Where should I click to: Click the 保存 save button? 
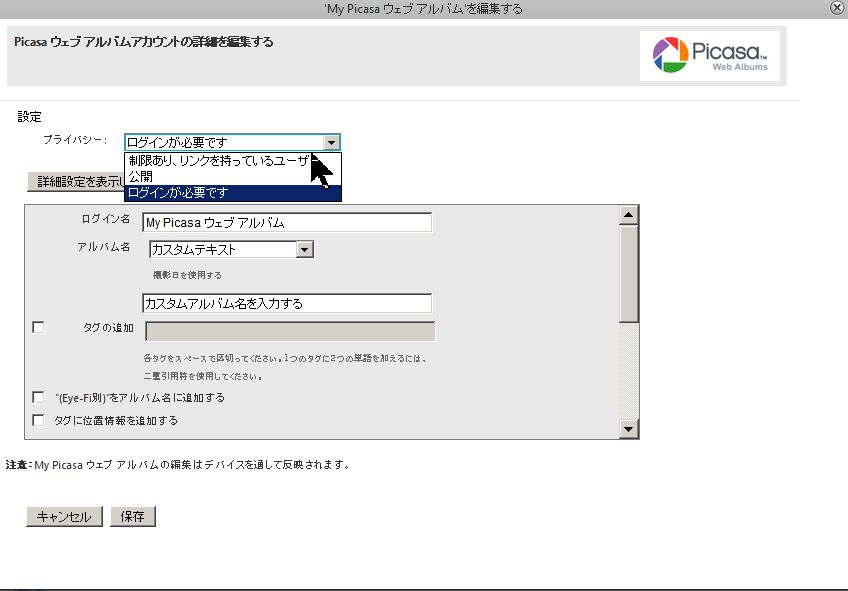tap(132, 516)
